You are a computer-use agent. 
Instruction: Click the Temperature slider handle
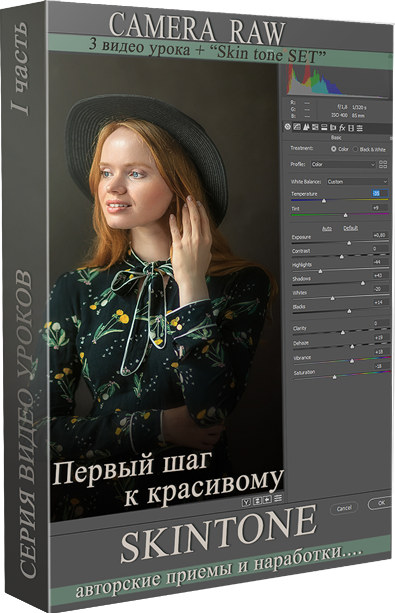point(324,201)
